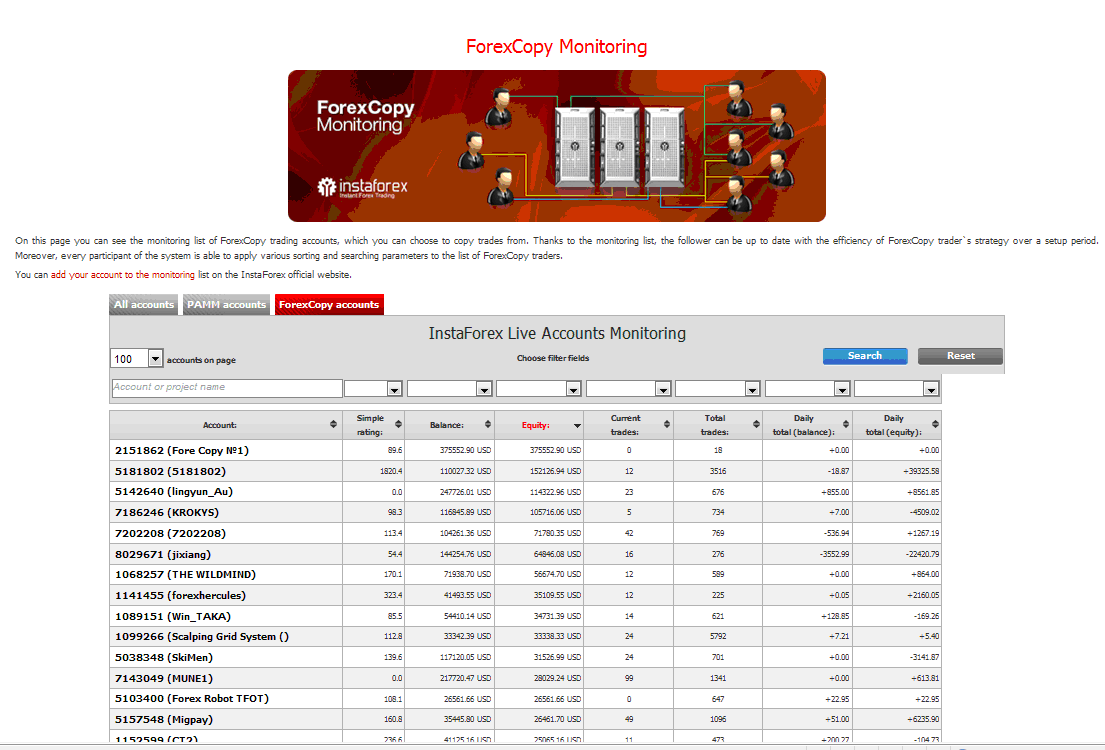Sort by Daily total (balance) arrows
1105x750 pixels.
[x=846, y=424]
